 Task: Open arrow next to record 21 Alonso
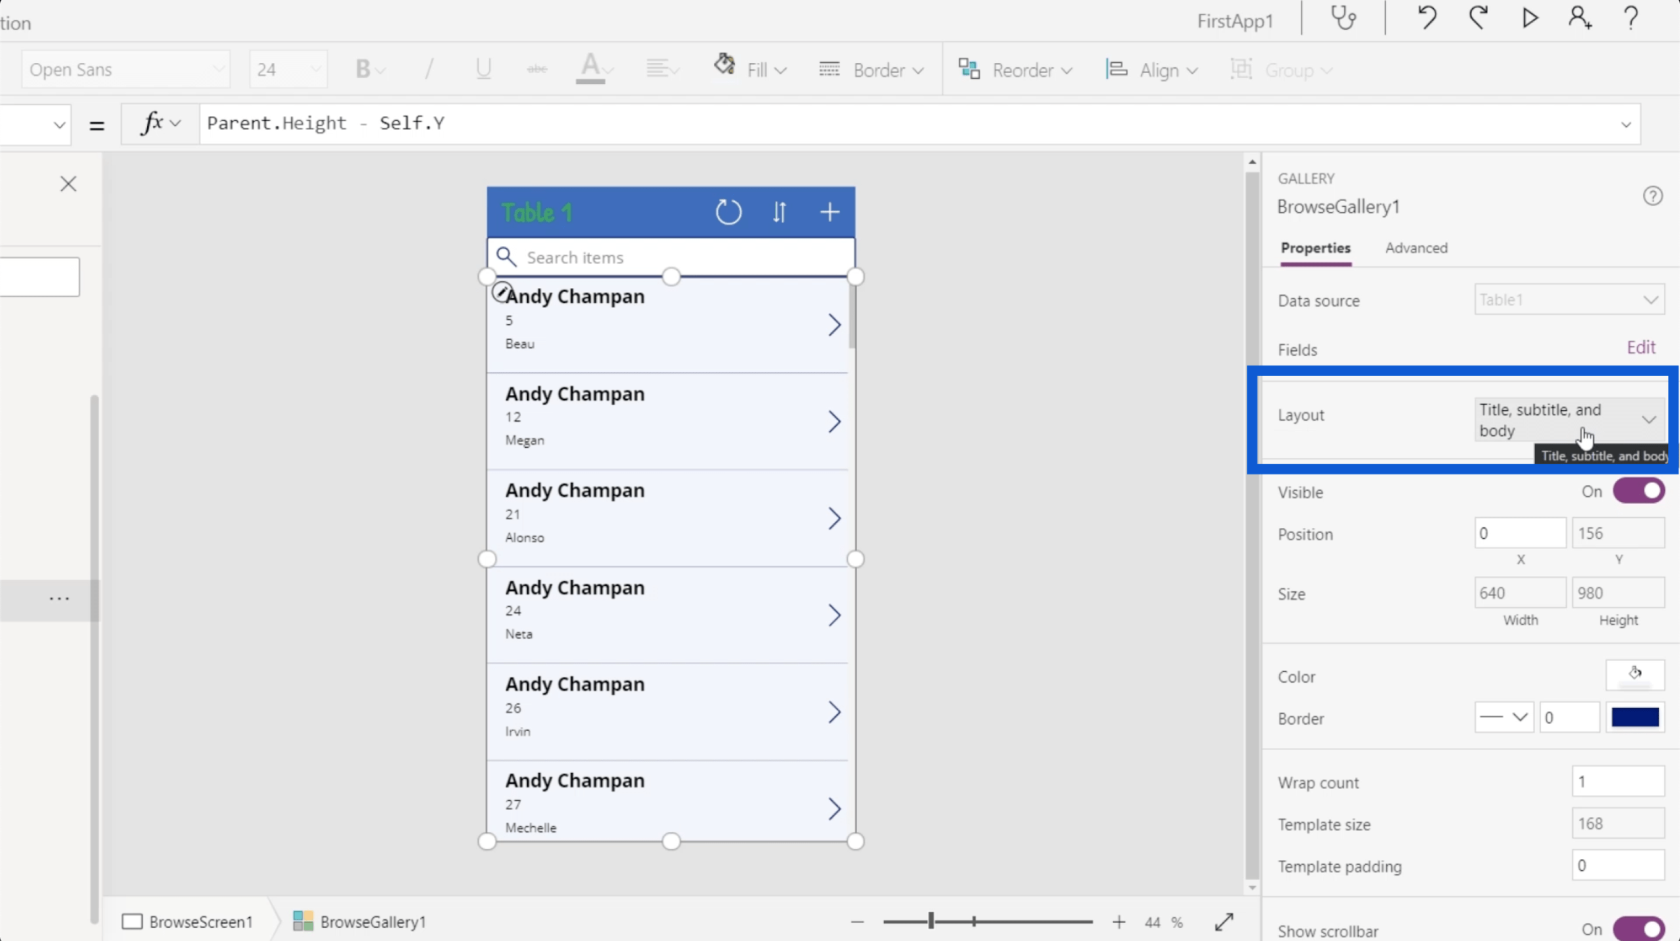[835, 518]
